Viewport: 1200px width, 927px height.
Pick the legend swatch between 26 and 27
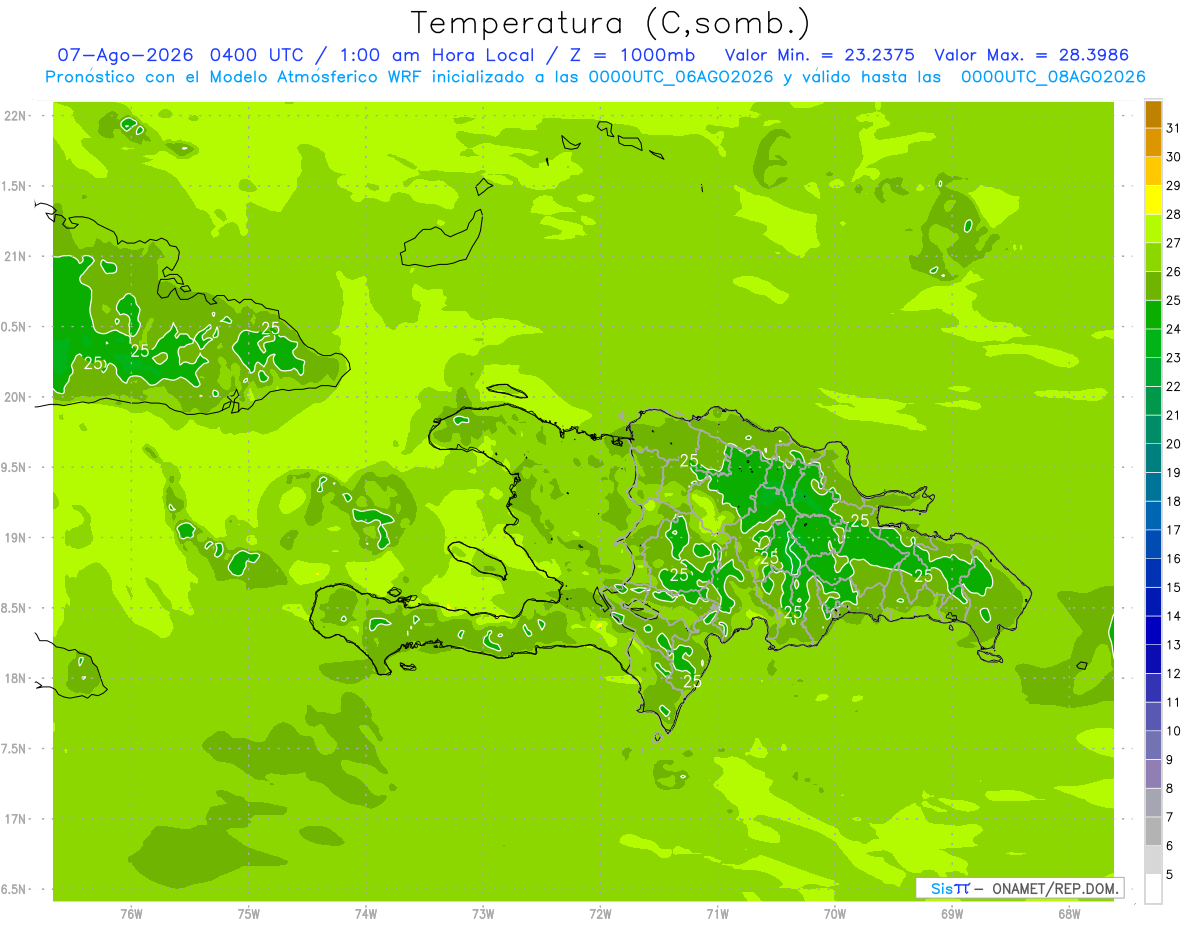tap(1153, 258)
